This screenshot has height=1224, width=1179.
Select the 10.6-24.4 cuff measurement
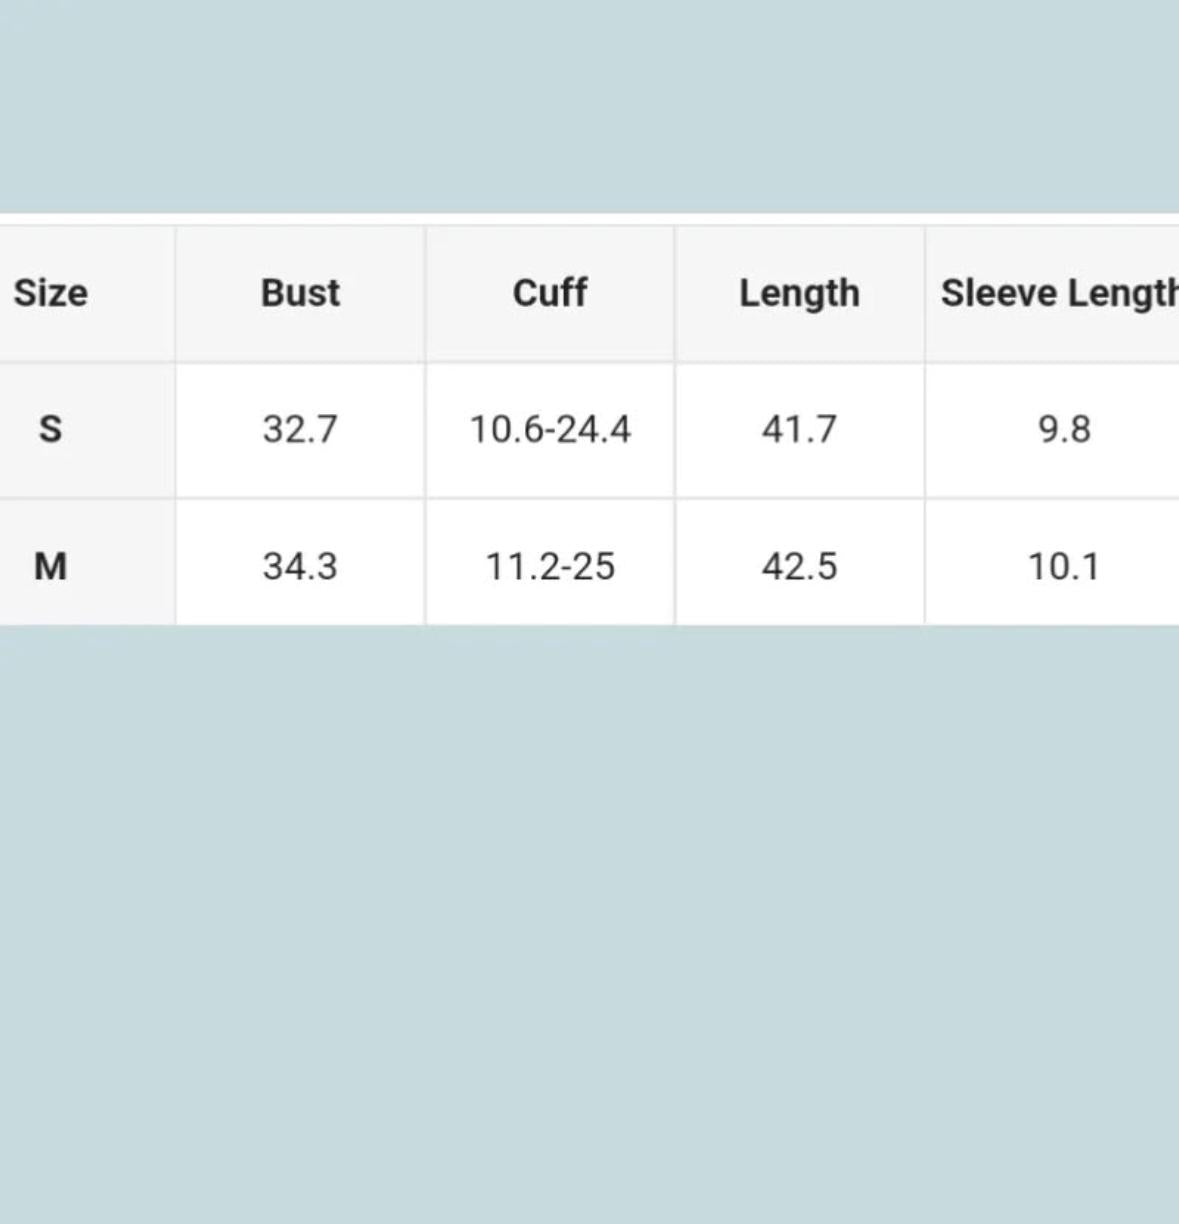click(x=550, y=429)
